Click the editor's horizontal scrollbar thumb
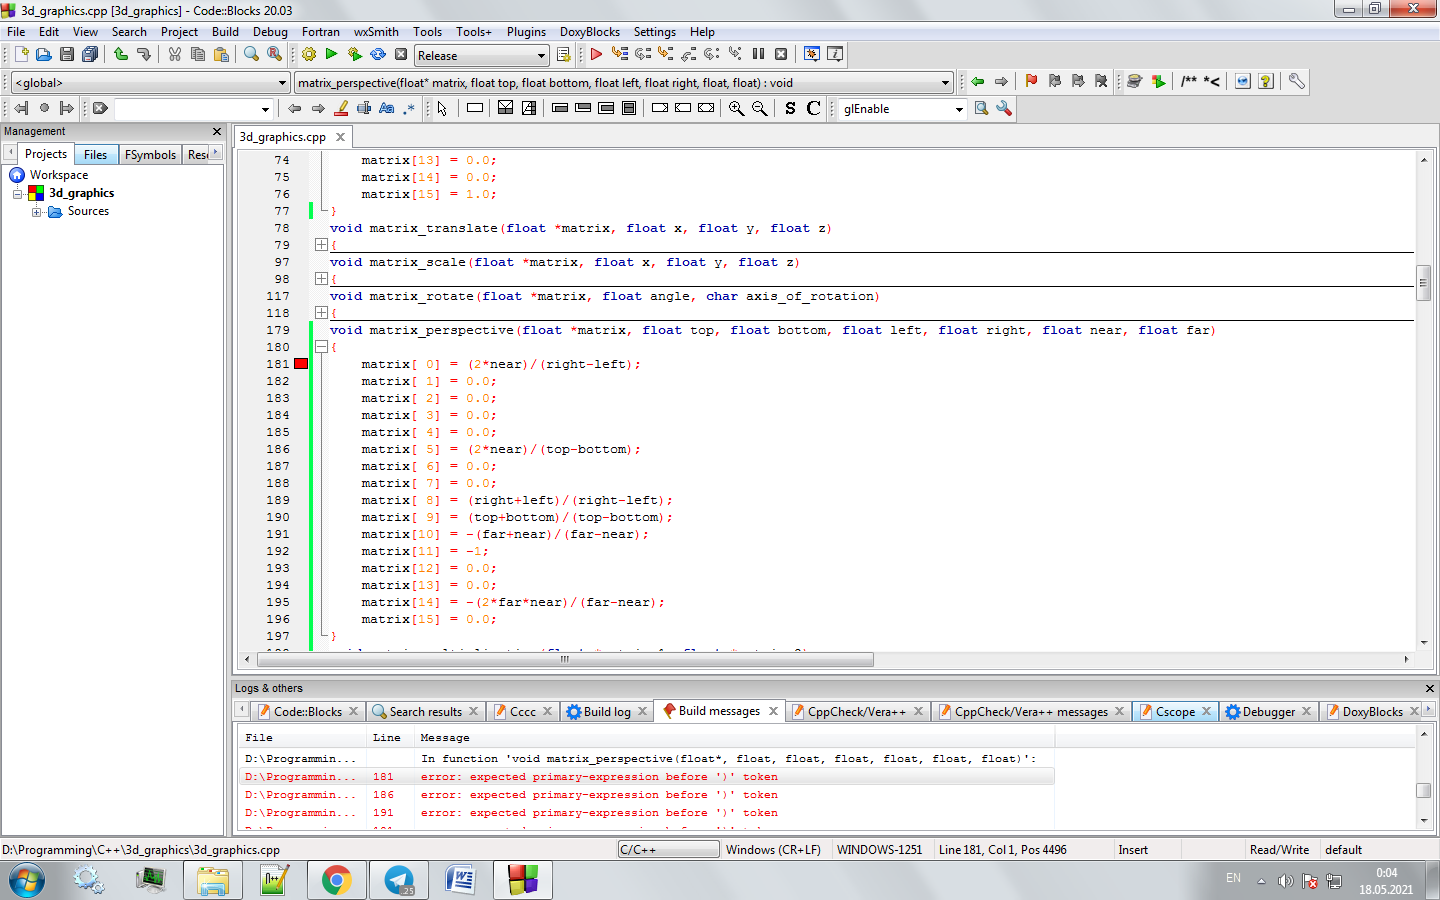Screen dimensions: 1440x900 click(x=565, y=660)
